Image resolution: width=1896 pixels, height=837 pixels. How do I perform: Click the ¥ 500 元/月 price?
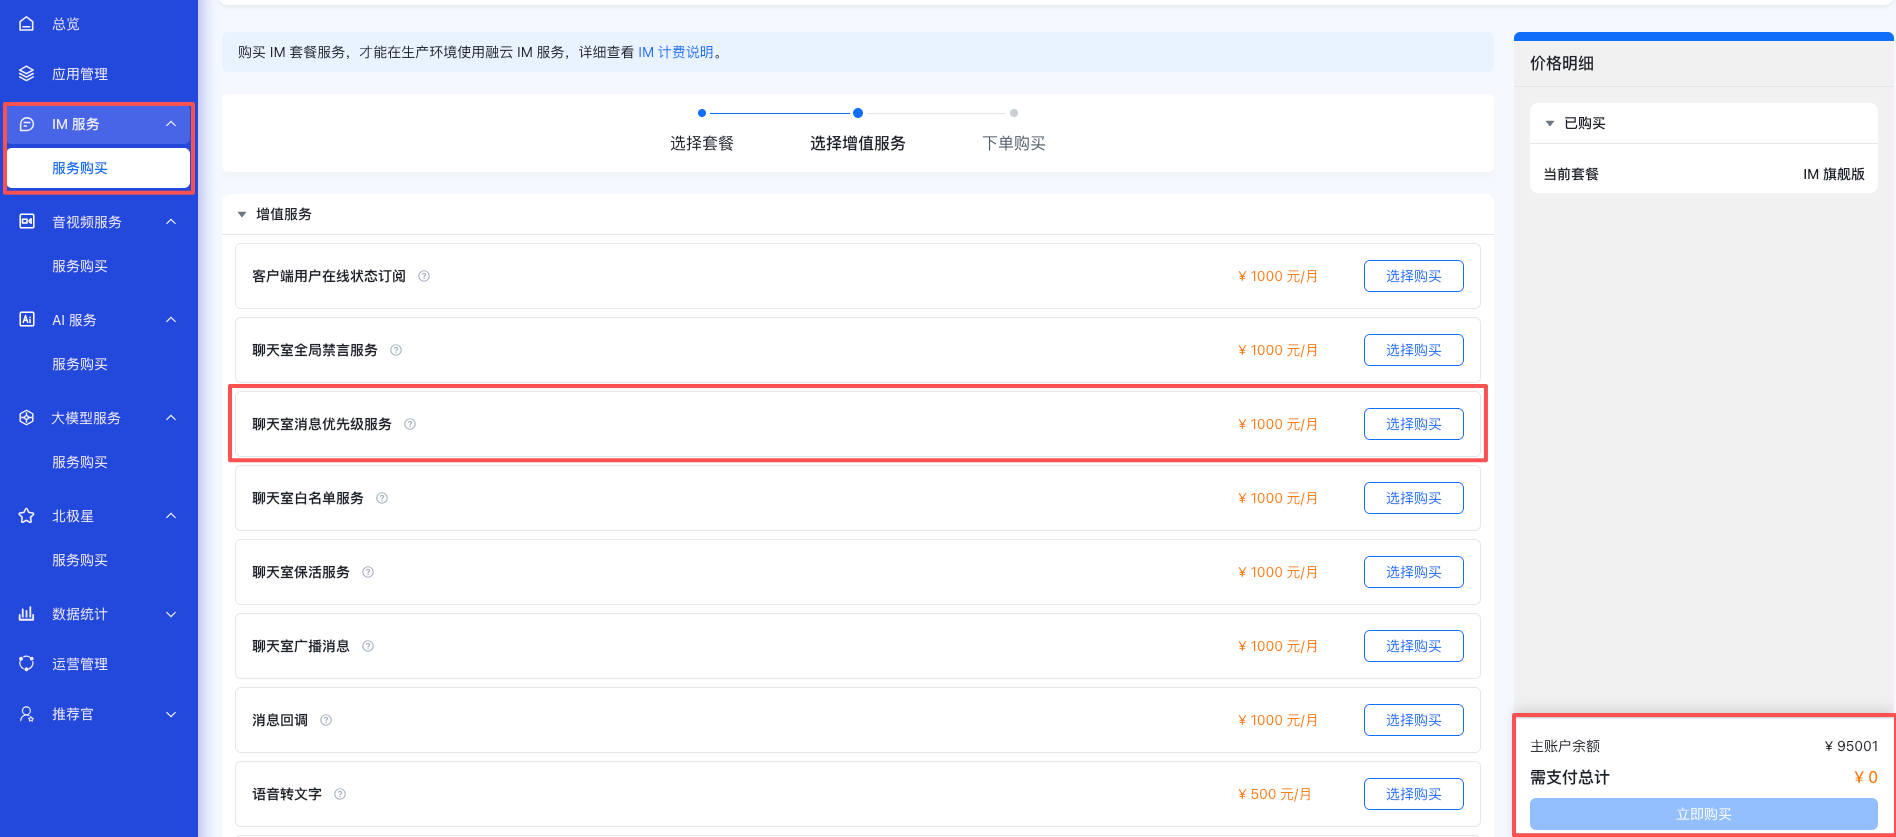1275,794
